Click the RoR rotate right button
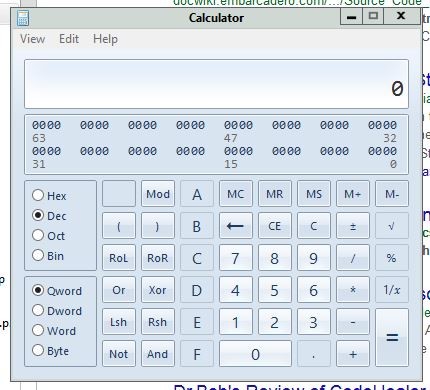Viewport: 430px width, 390px height. (158, 258)
